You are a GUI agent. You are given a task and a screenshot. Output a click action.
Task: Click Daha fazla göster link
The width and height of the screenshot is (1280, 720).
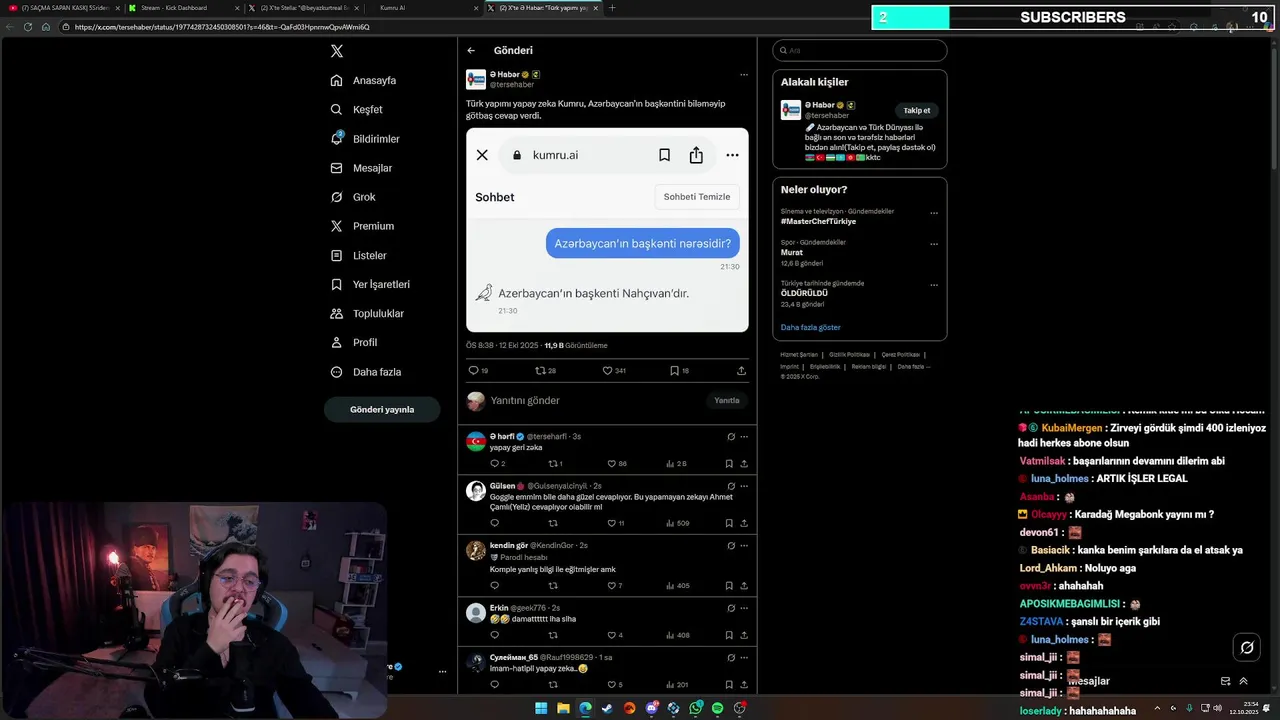[x=811, y=328]
